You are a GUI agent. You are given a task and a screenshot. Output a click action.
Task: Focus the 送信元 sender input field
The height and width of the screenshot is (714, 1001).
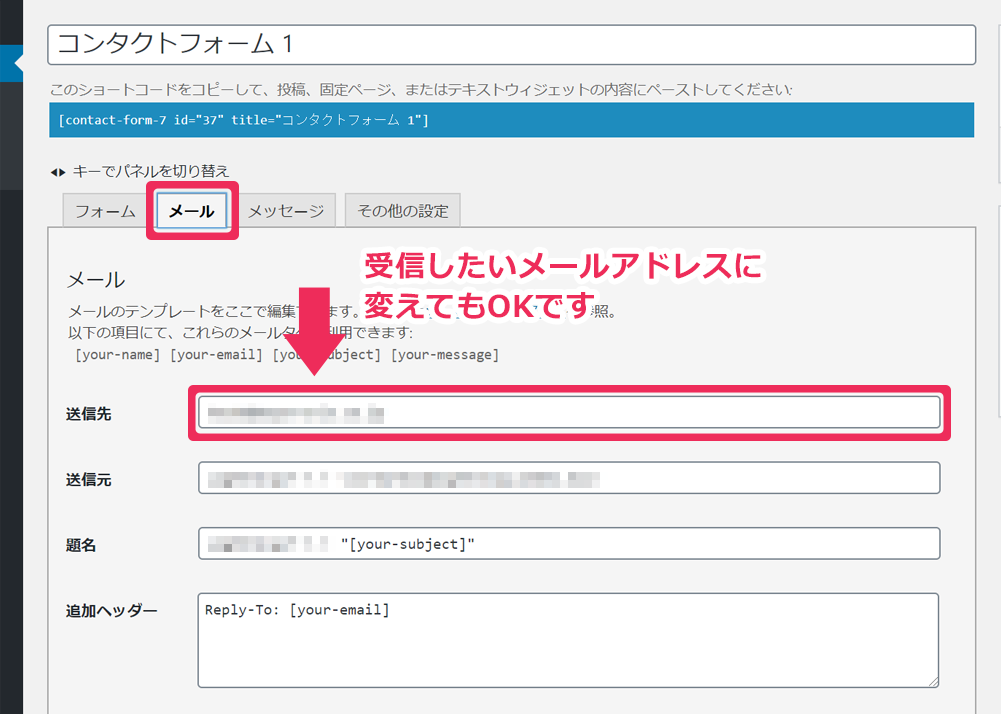(568, 478)
